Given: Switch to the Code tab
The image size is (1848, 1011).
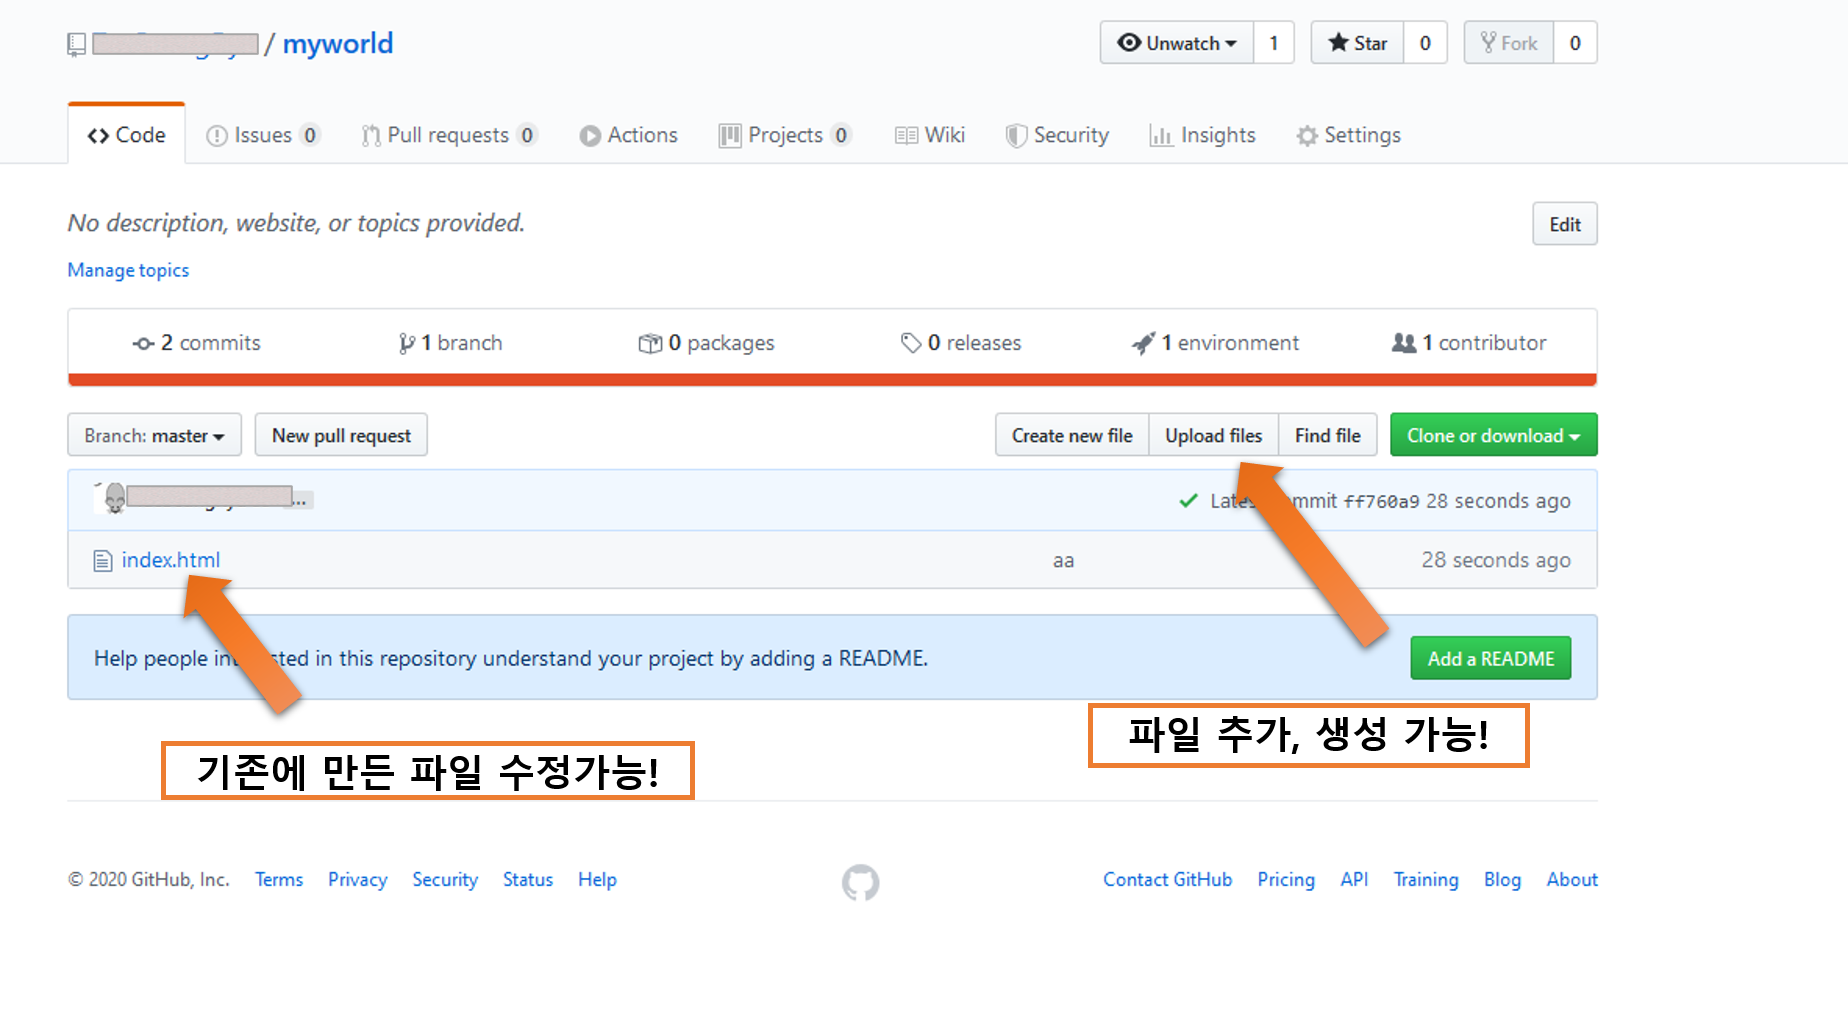Looking at the screenshot, I should [x=126, y=135].
